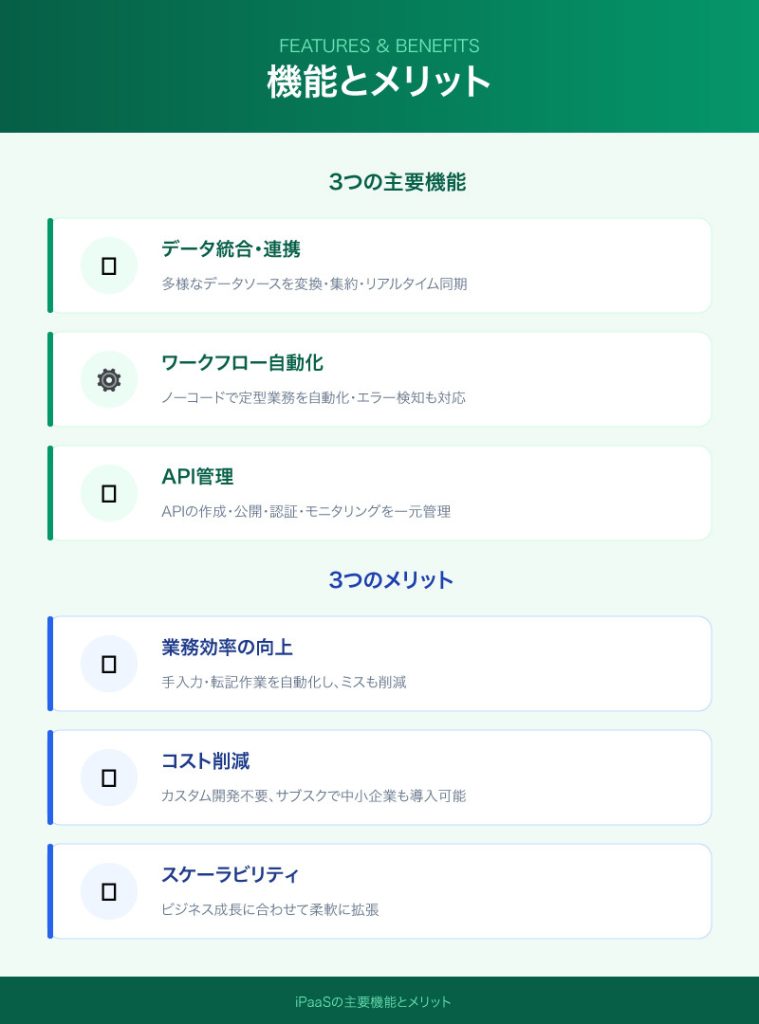This screenshot has height=1024, width=759.
Task: Click the 3つのメリット section heading
Action: point(391,580)
